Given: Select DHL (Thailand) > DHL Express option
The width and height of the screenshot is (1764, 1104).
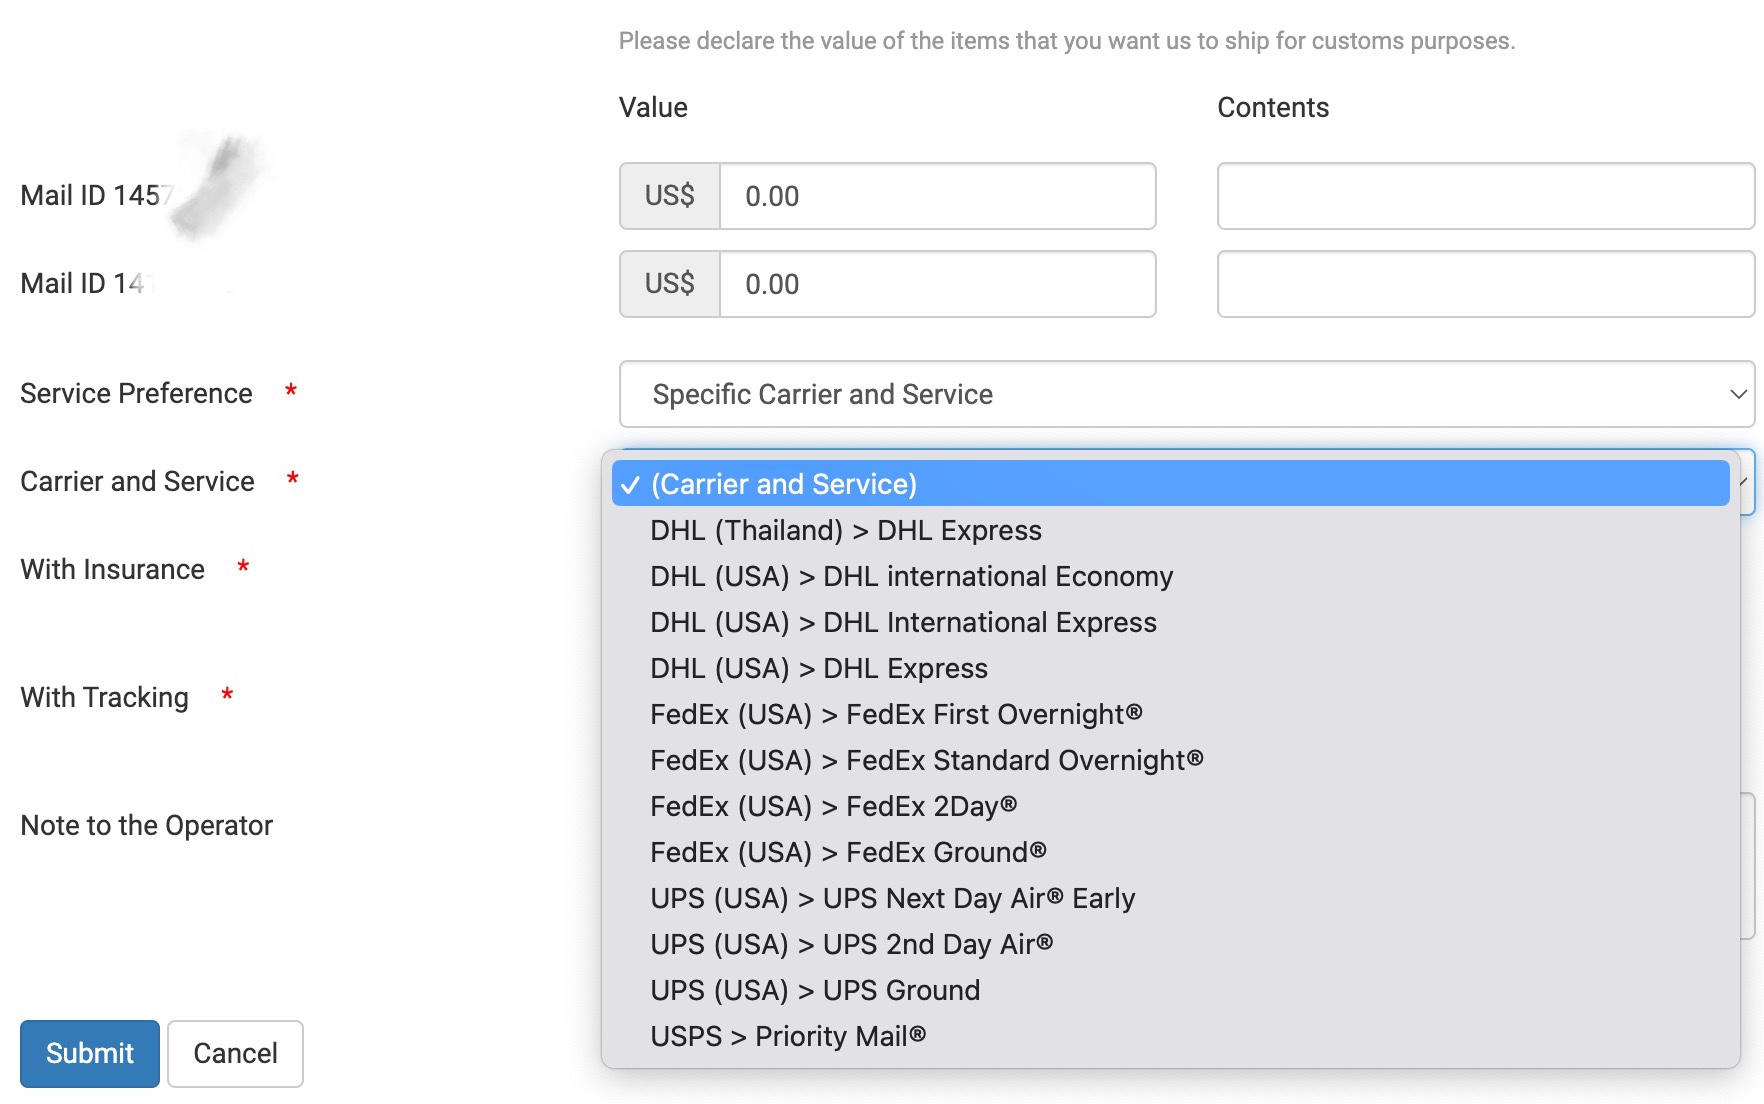Looking at the screenshot, I should (x=1170, y=530).
